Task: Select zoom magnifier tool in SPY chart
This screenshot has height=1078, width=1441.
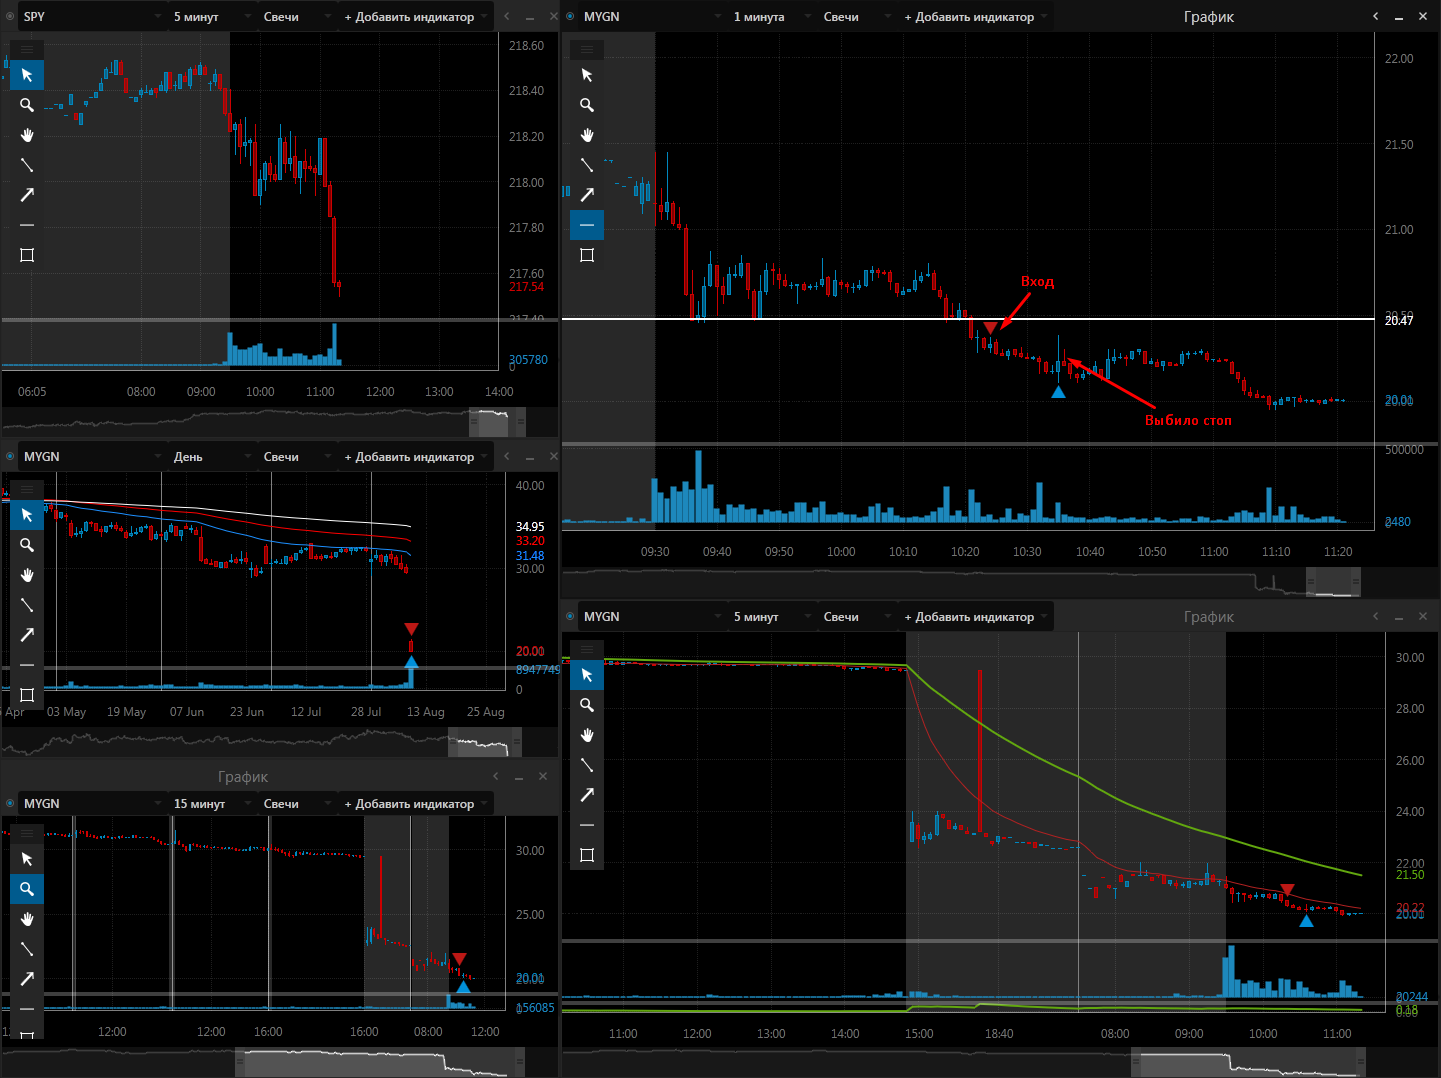Action: (27, 105)
